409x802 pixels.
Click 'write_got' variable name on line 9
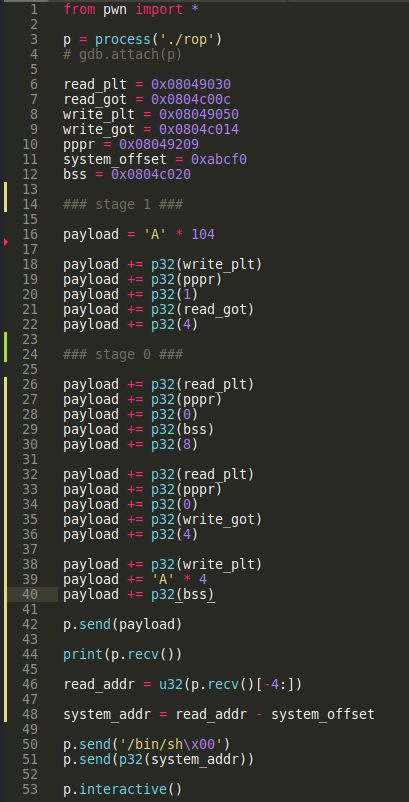pos(99,129)
